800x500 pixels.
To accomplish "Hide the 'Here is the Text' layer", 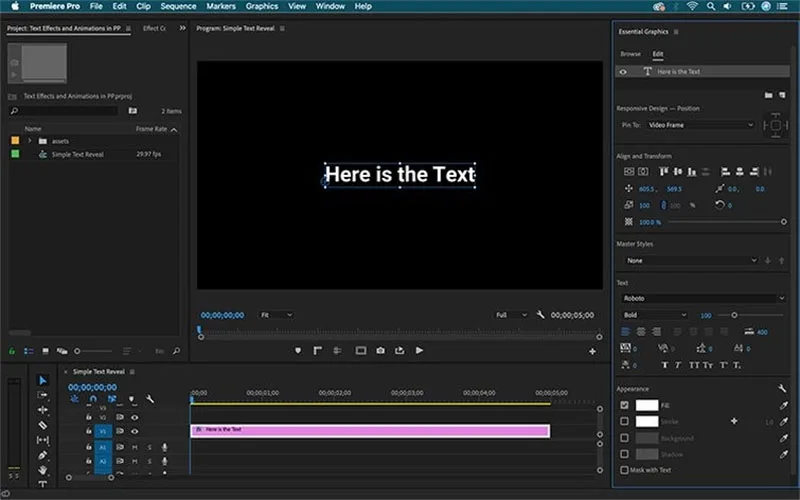I will (x=623, y=72).
